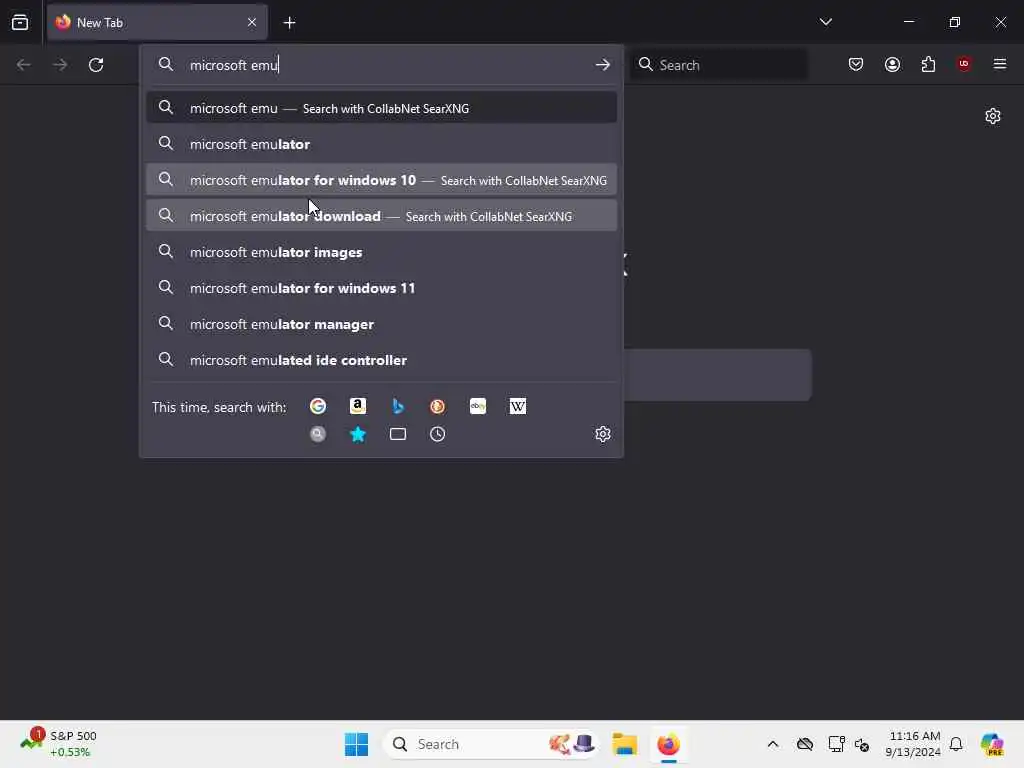Go forward to next page
The height and width of the screenshot is (768, 1024).
59,65
